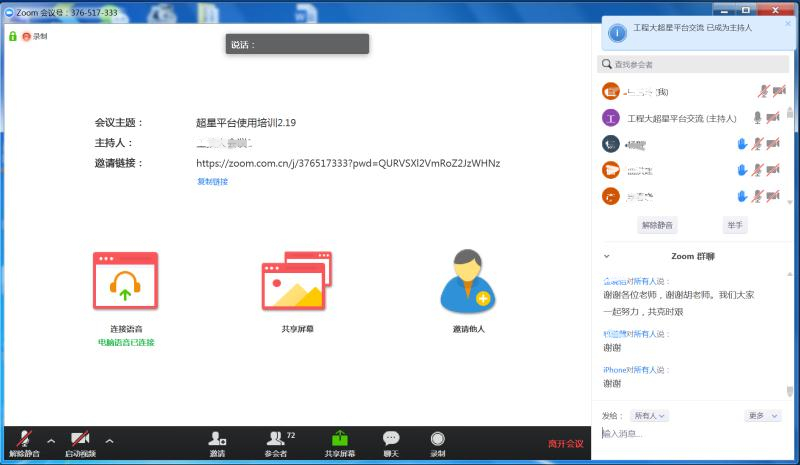
Task: Open the 所有人 recipient dropdown
Action: pyautogui.click(x=650, y=415)
